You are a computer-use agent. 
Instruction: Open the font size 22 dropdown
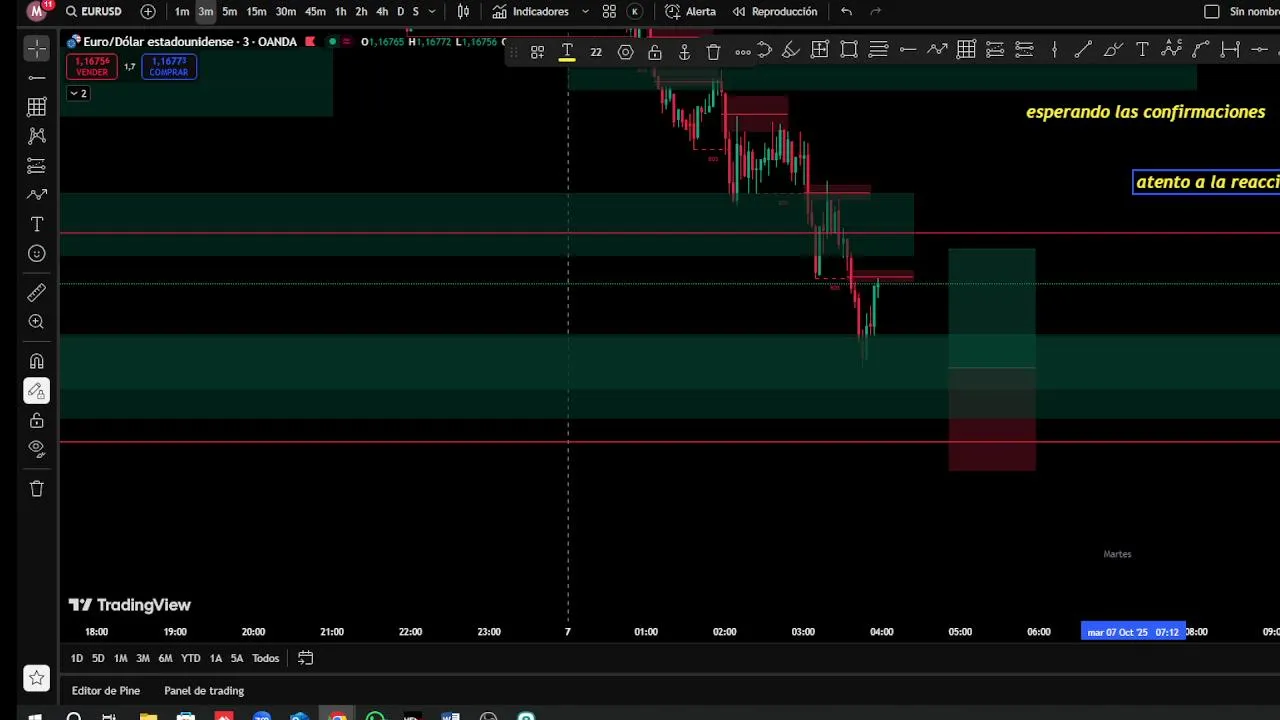[x=596, y=52]
